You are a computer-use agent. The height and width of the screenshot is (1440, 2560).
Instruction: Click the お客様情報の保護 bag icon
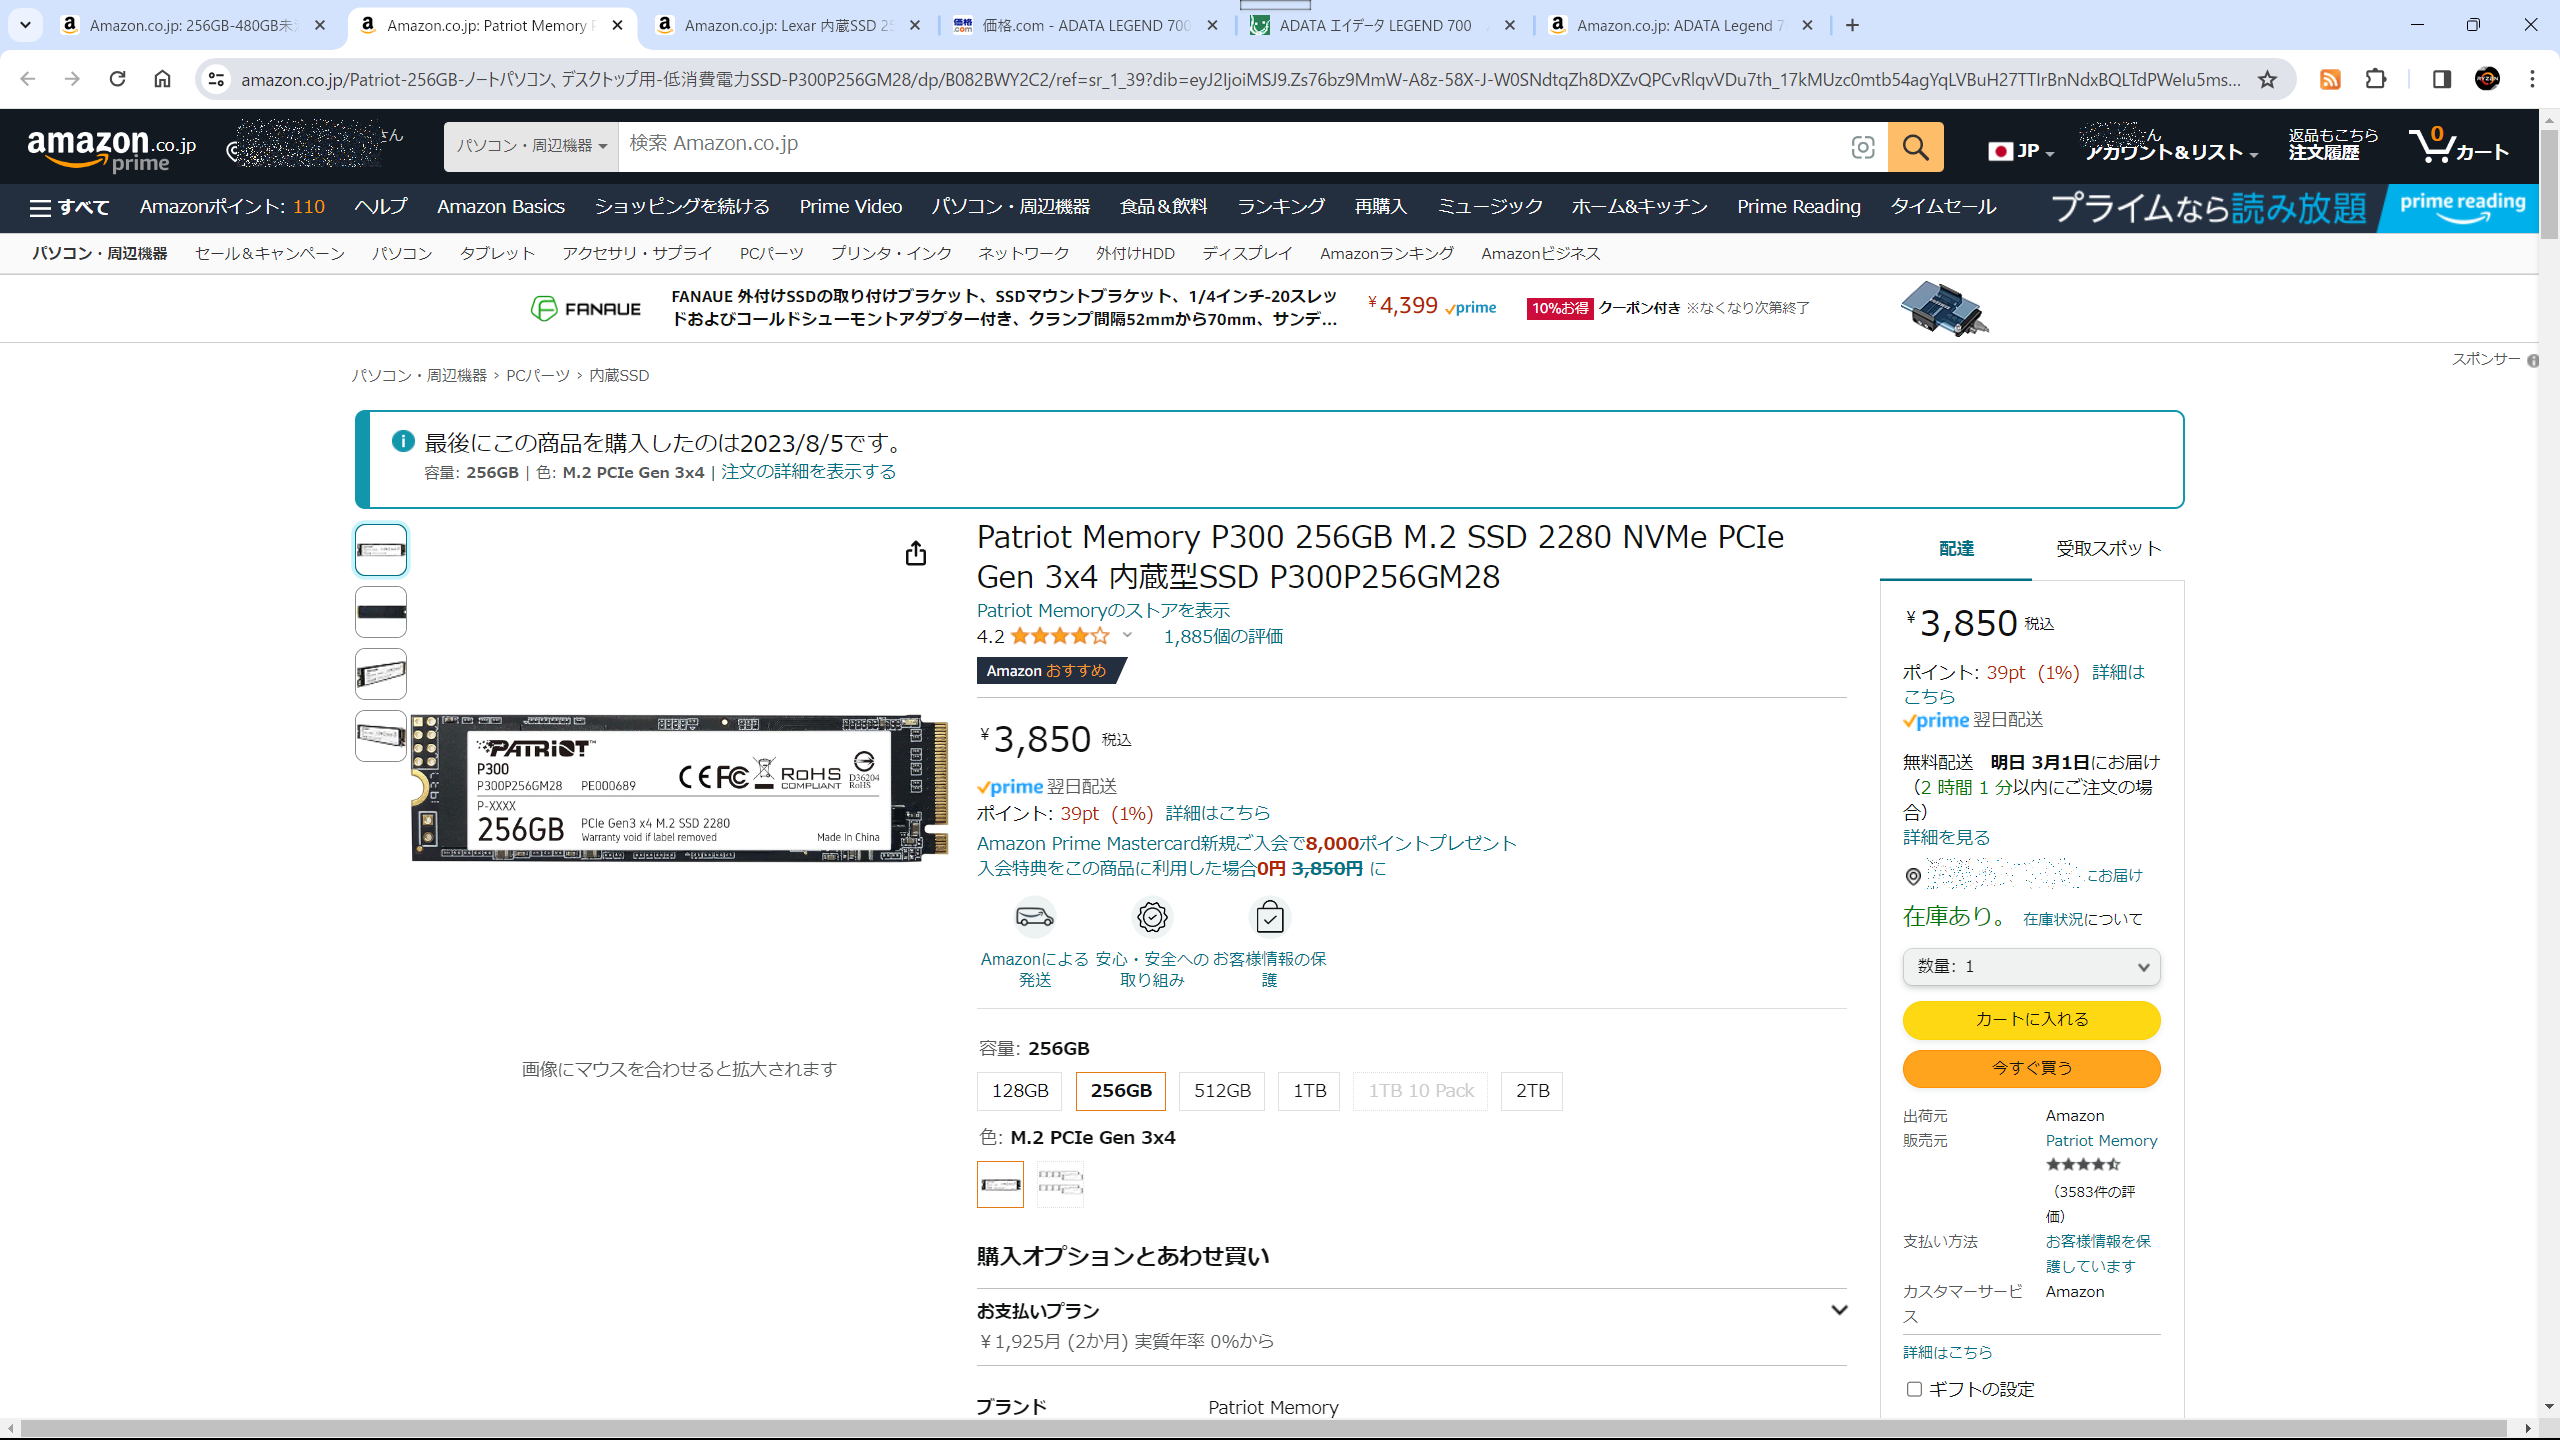(1269, 917)
